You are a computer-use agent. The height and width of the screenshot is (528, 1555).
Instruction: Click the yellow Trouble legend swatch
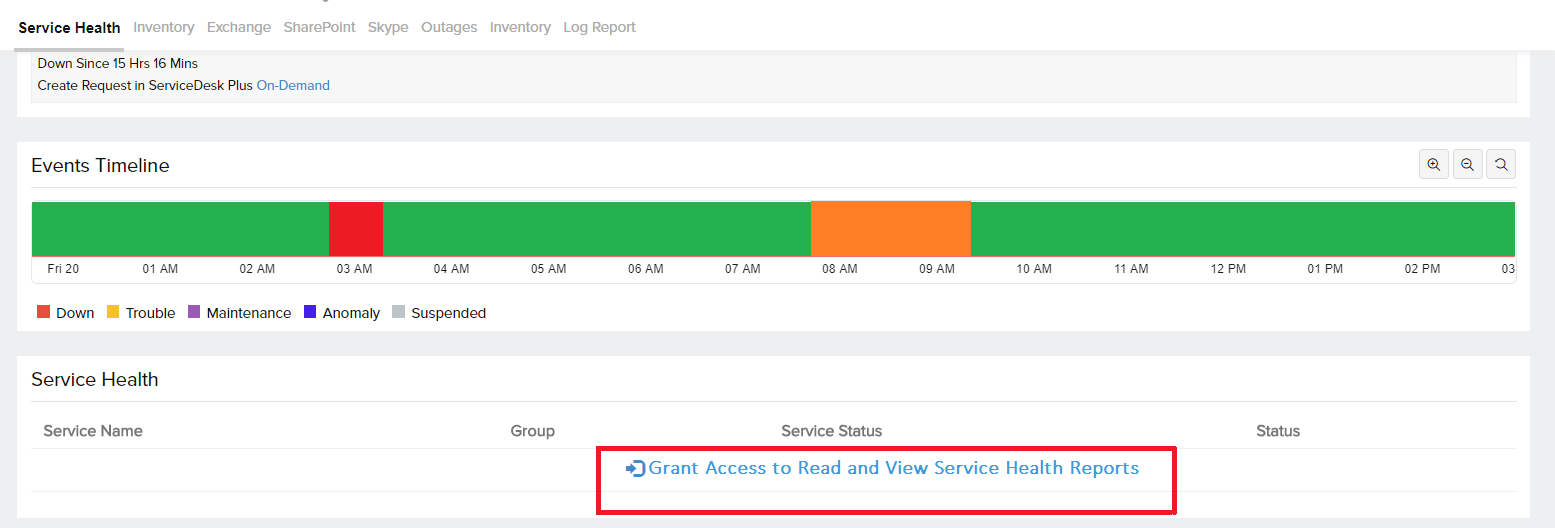pos(113,313)
